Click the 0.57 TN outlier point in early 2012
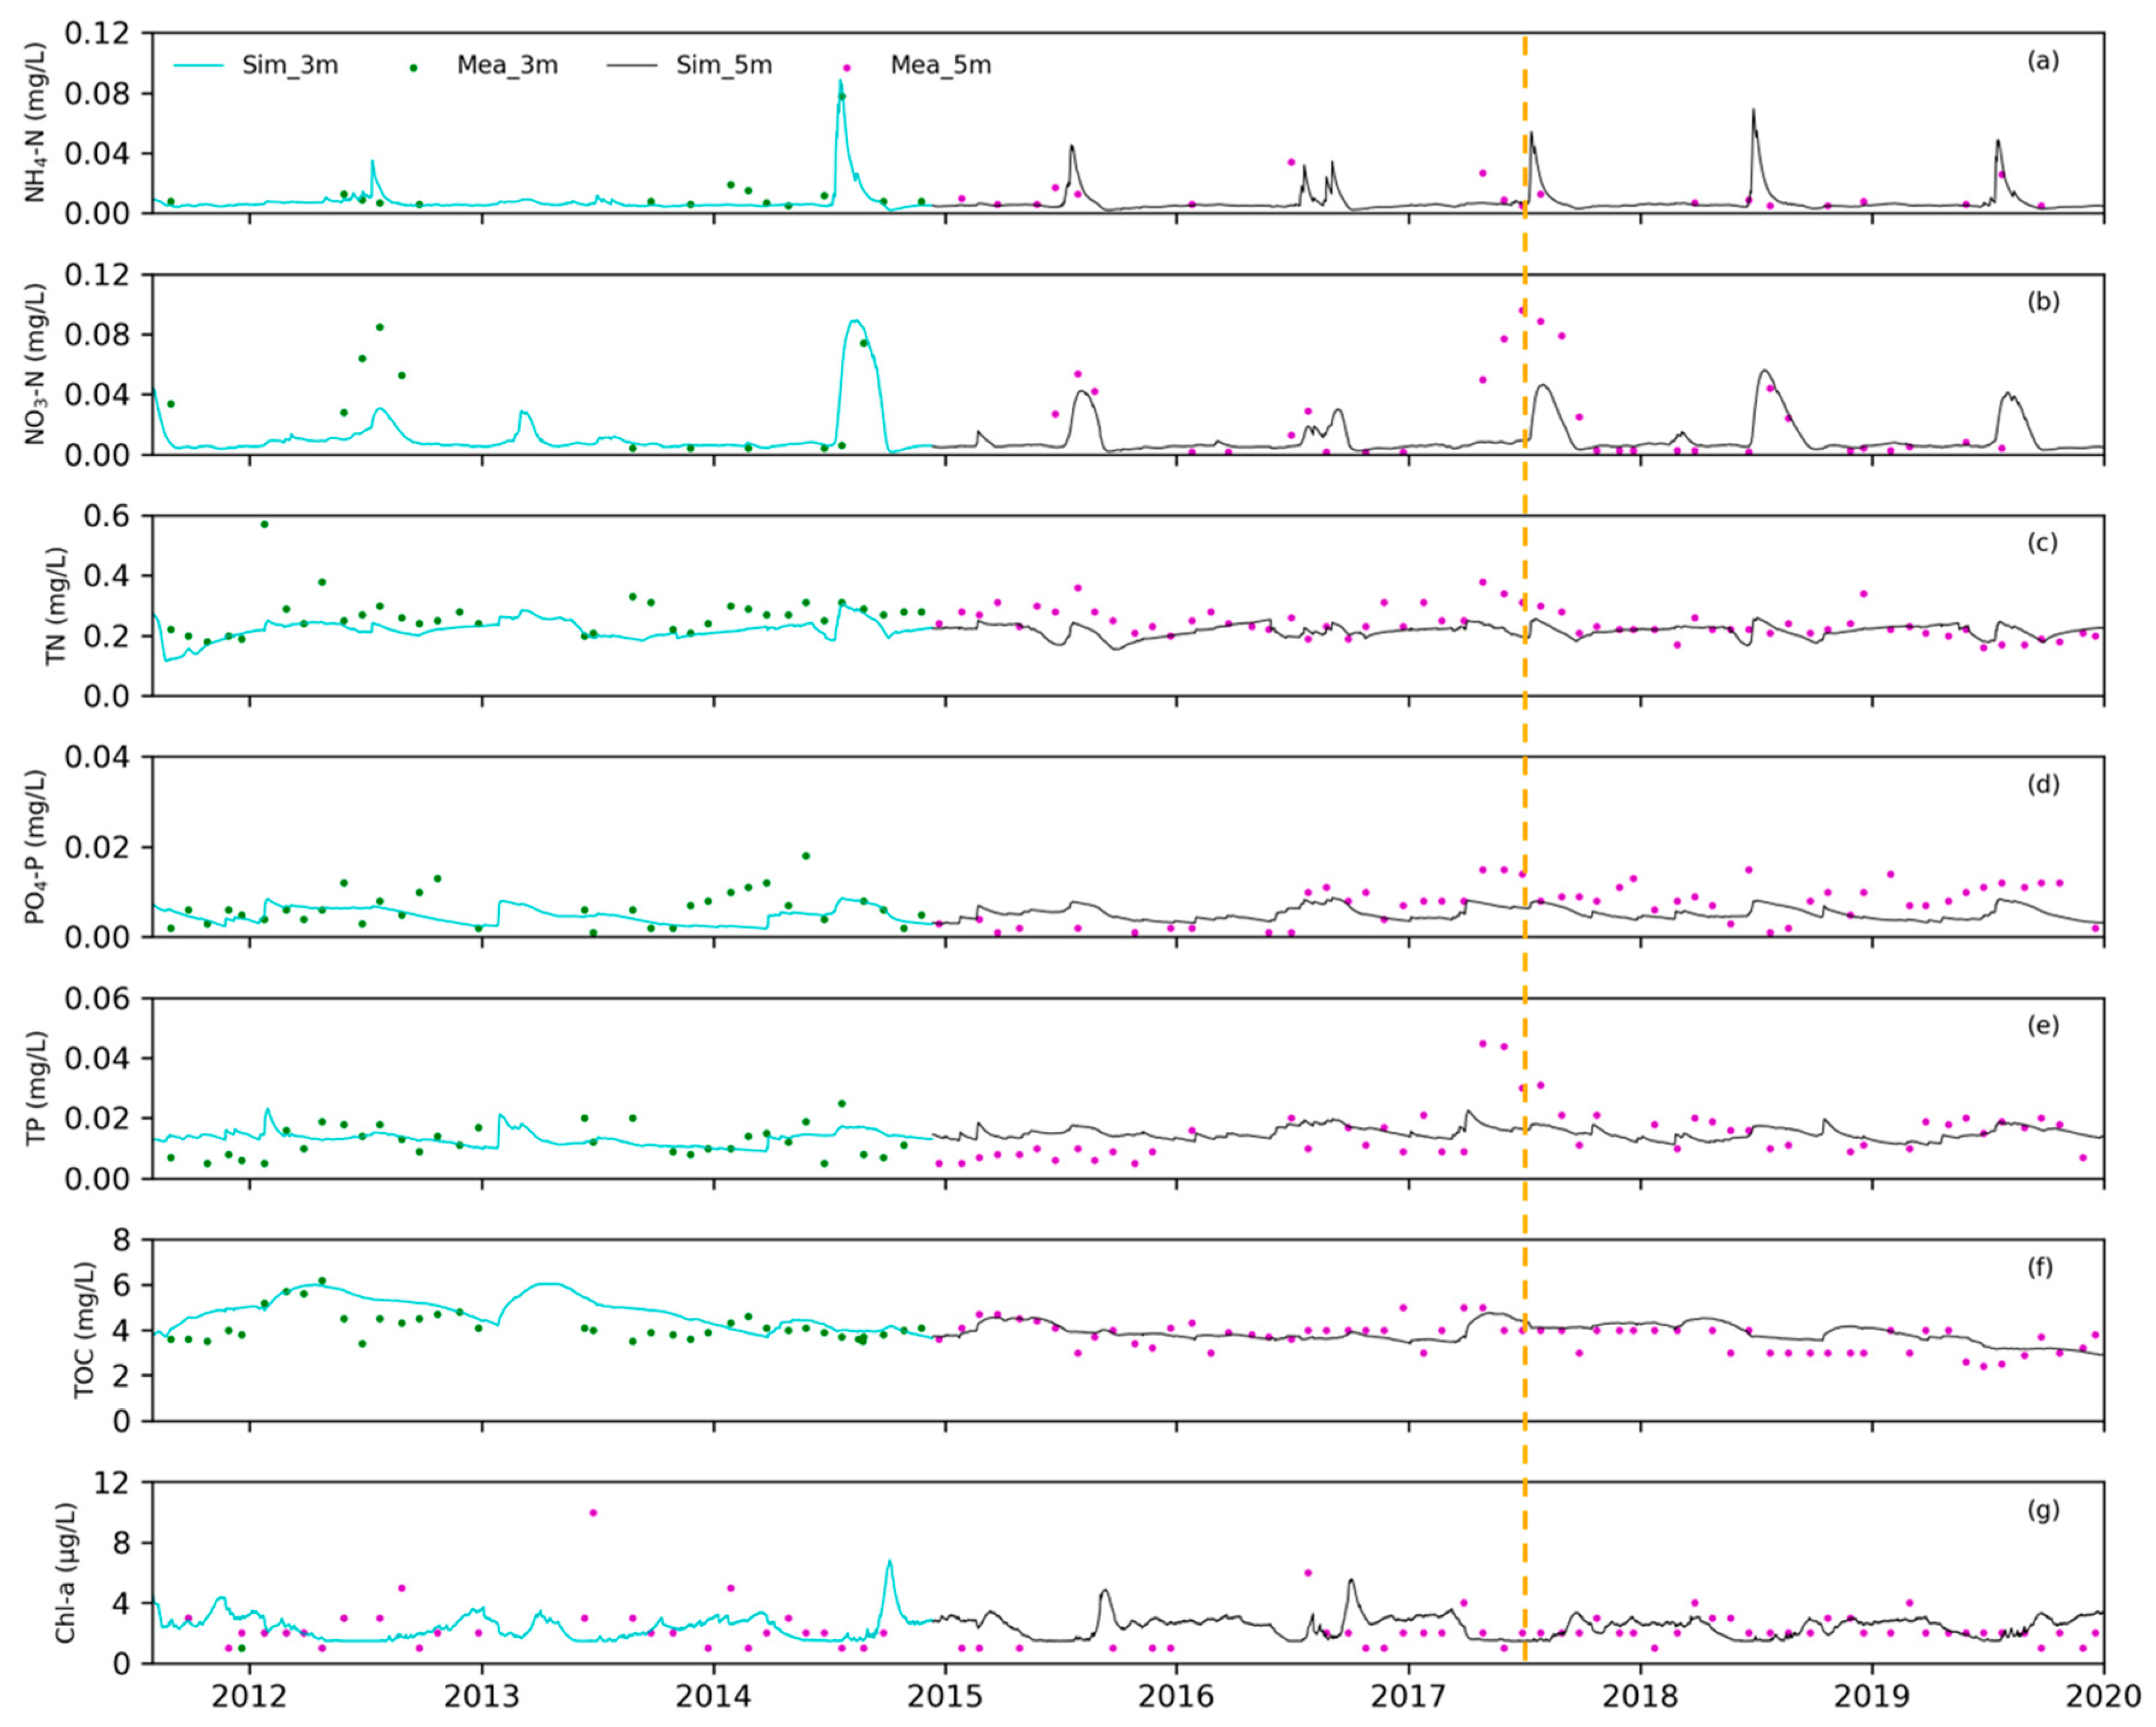Image resolution: width=2156 pixels, height=1727 pixels. tap(264, 524)
